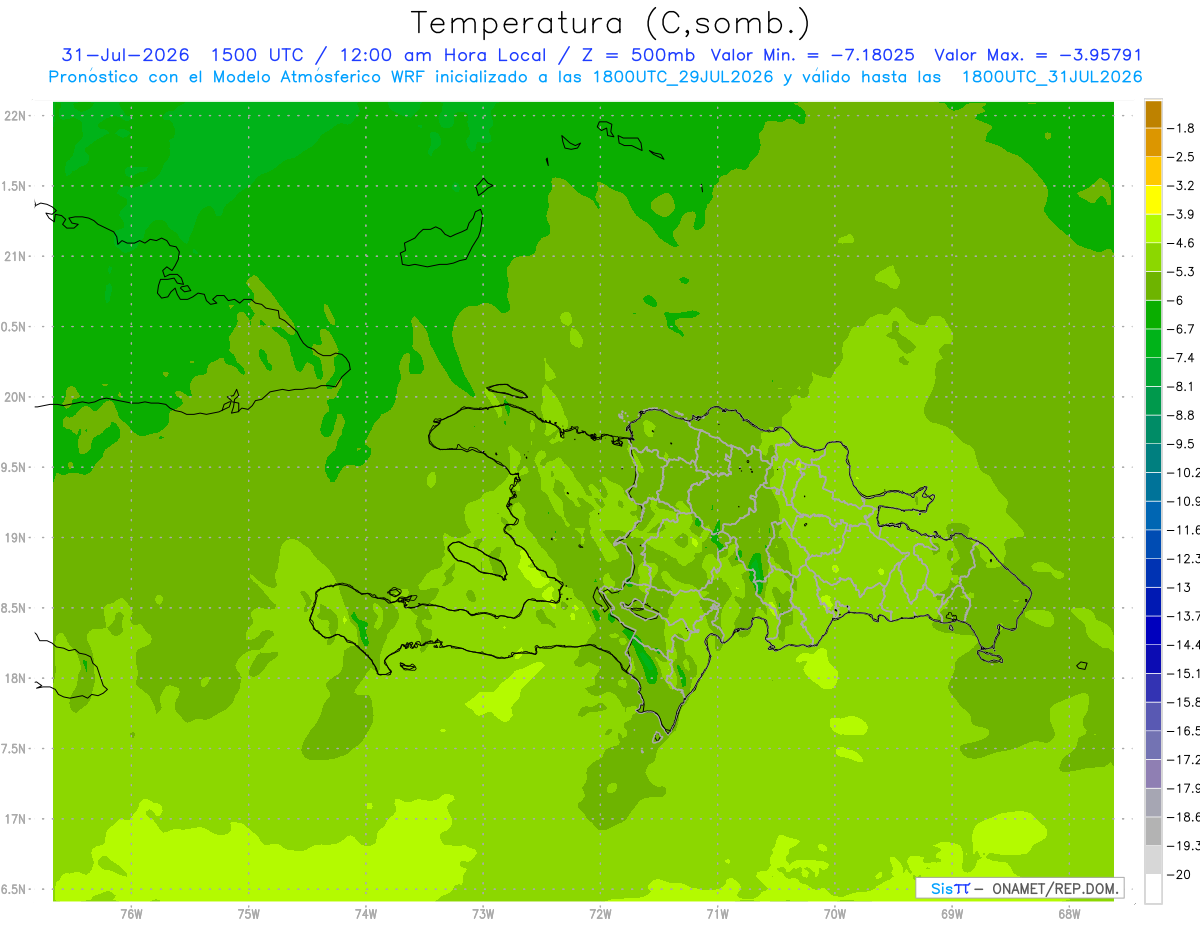Click the '-8.1' color scale label

(x=1182, y=386)
